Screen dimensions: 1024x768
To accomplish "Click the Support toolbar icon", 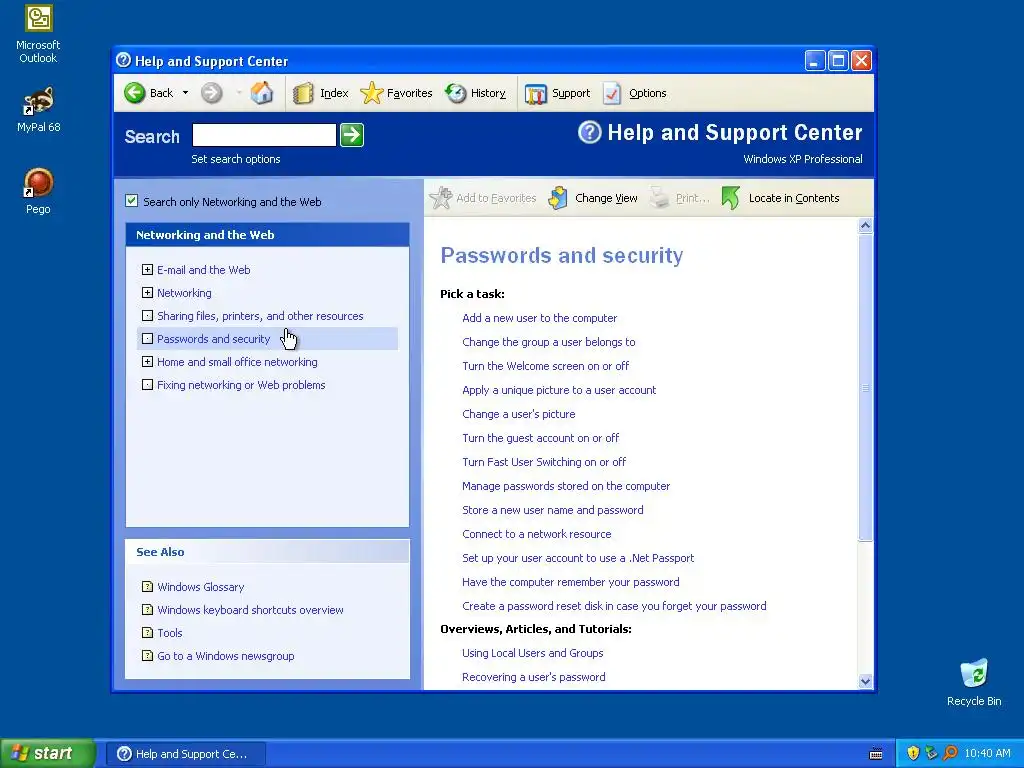I will 536,93.
